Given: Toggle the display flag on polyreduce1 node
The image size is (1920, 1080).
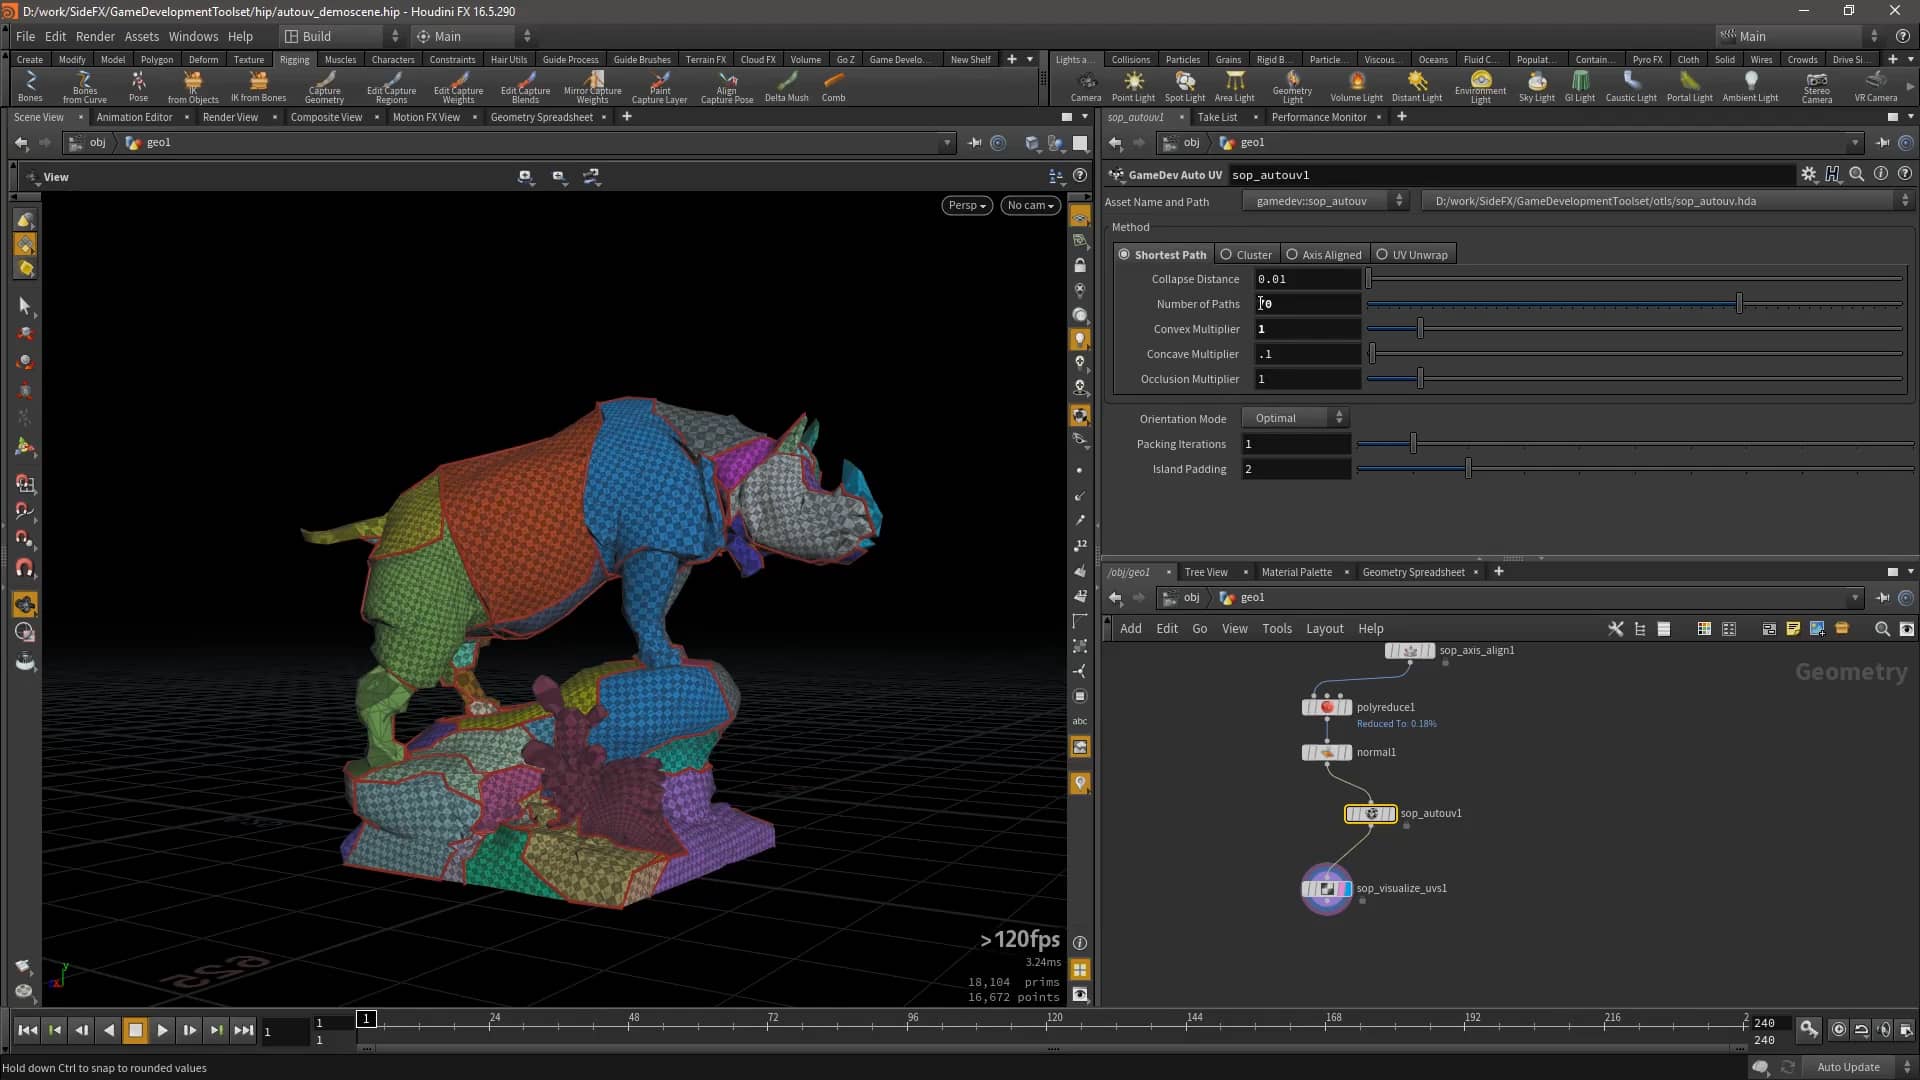Looking at the screenshot, I should 1347,707.
